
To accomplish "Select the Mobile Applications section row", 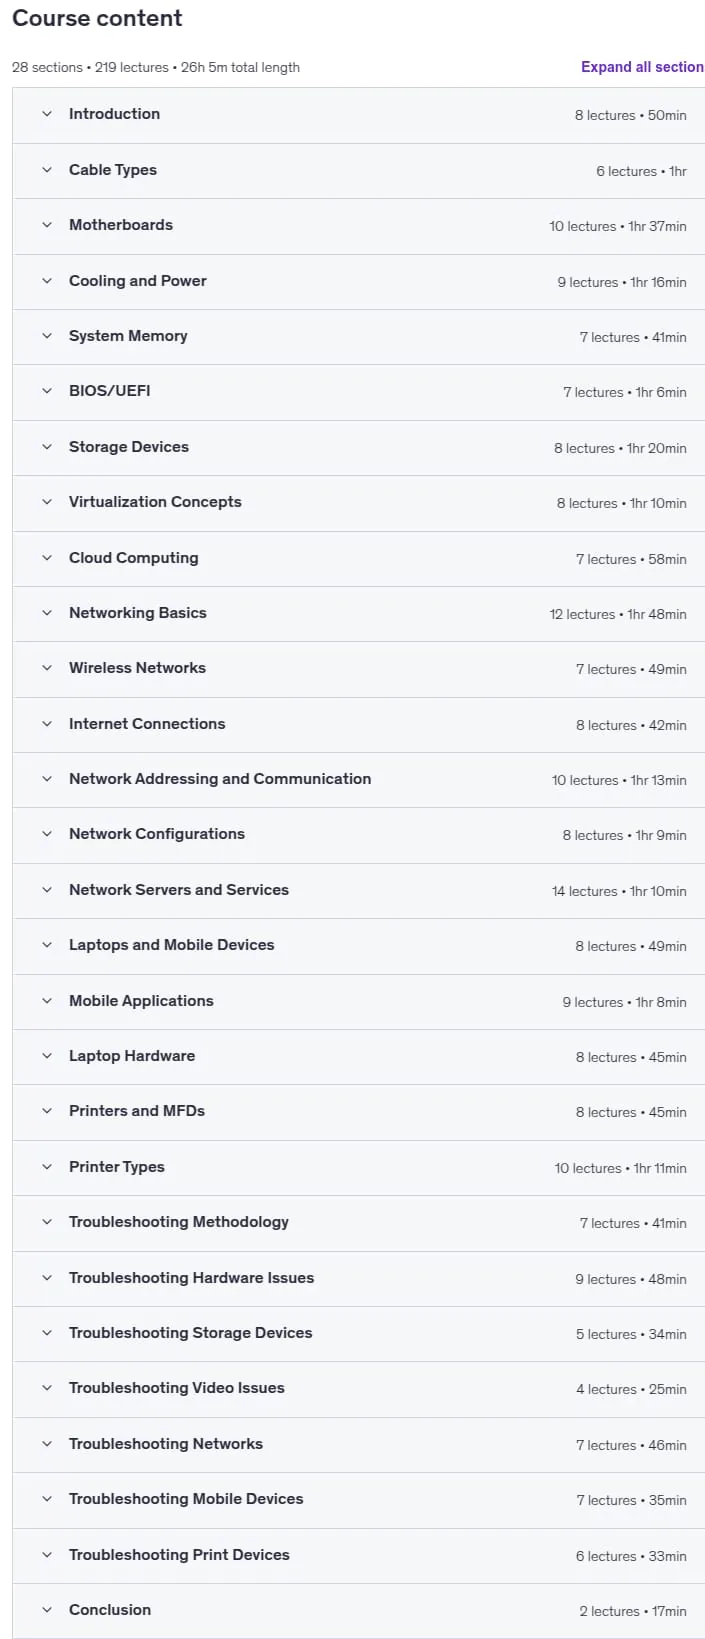I will [358, 1001].
